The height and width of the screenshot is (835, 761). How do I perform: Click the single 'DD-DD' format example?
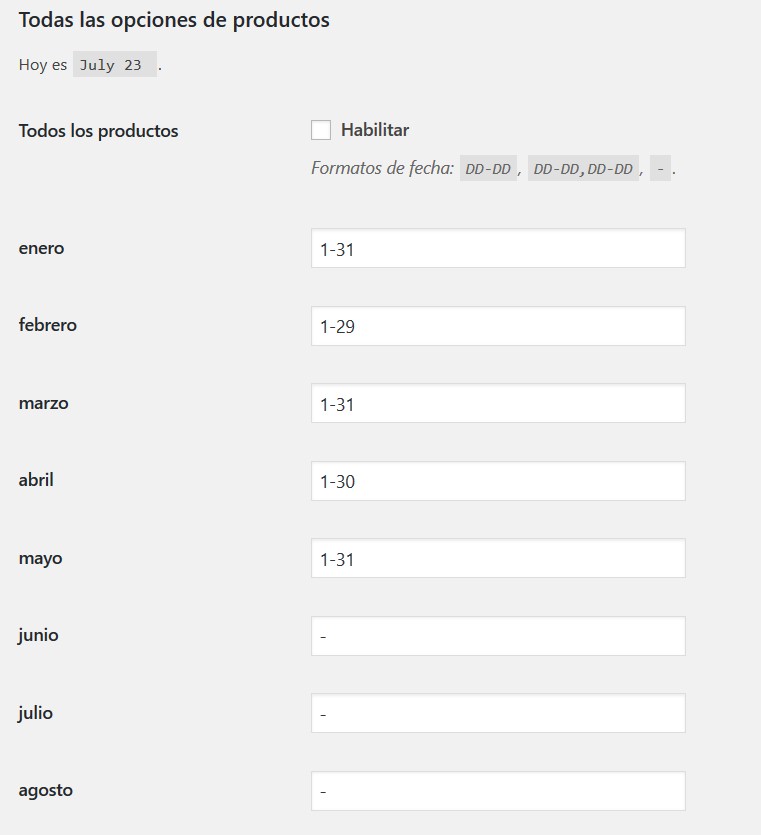click(488, 169)
